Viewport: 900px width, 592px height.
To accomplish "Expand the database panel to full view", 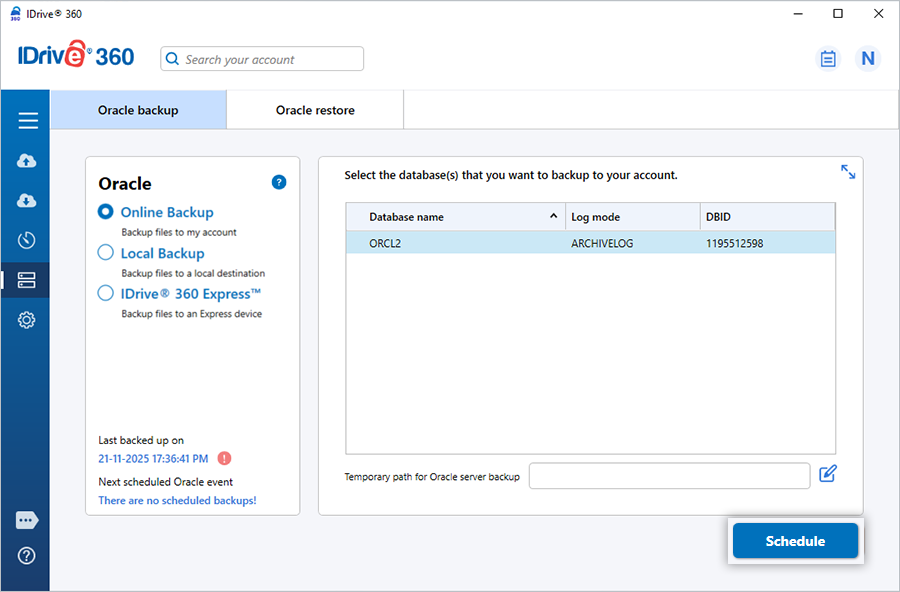I will tap(848, 172).
